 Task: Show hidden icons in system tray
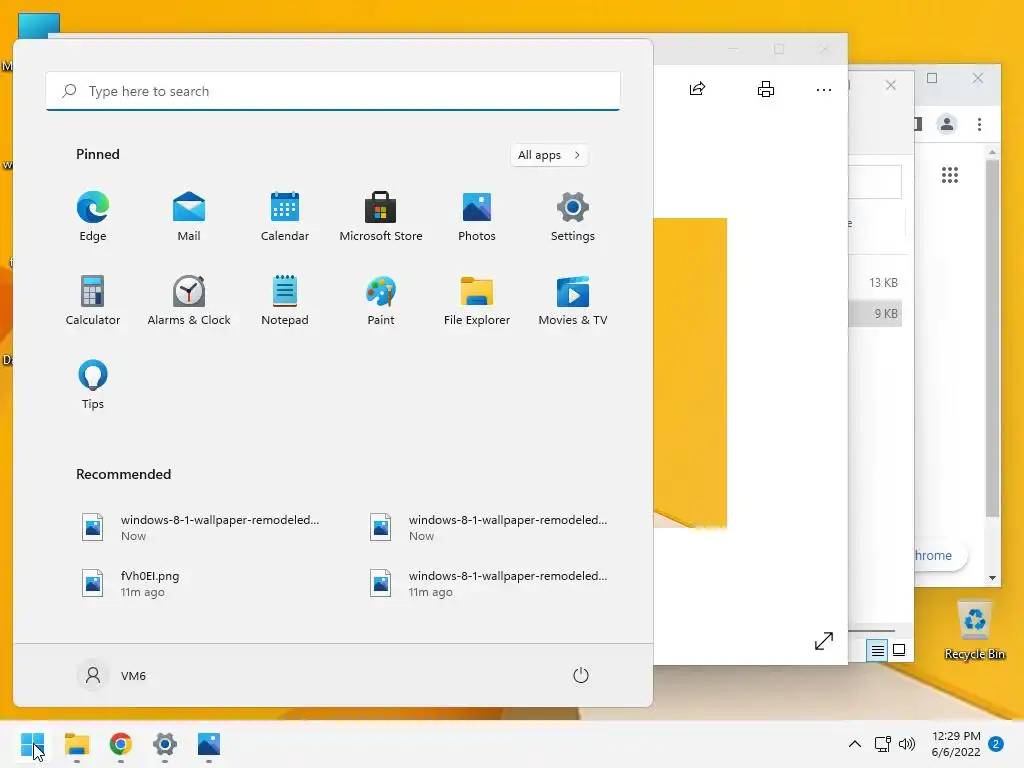[x=854, y=744]
